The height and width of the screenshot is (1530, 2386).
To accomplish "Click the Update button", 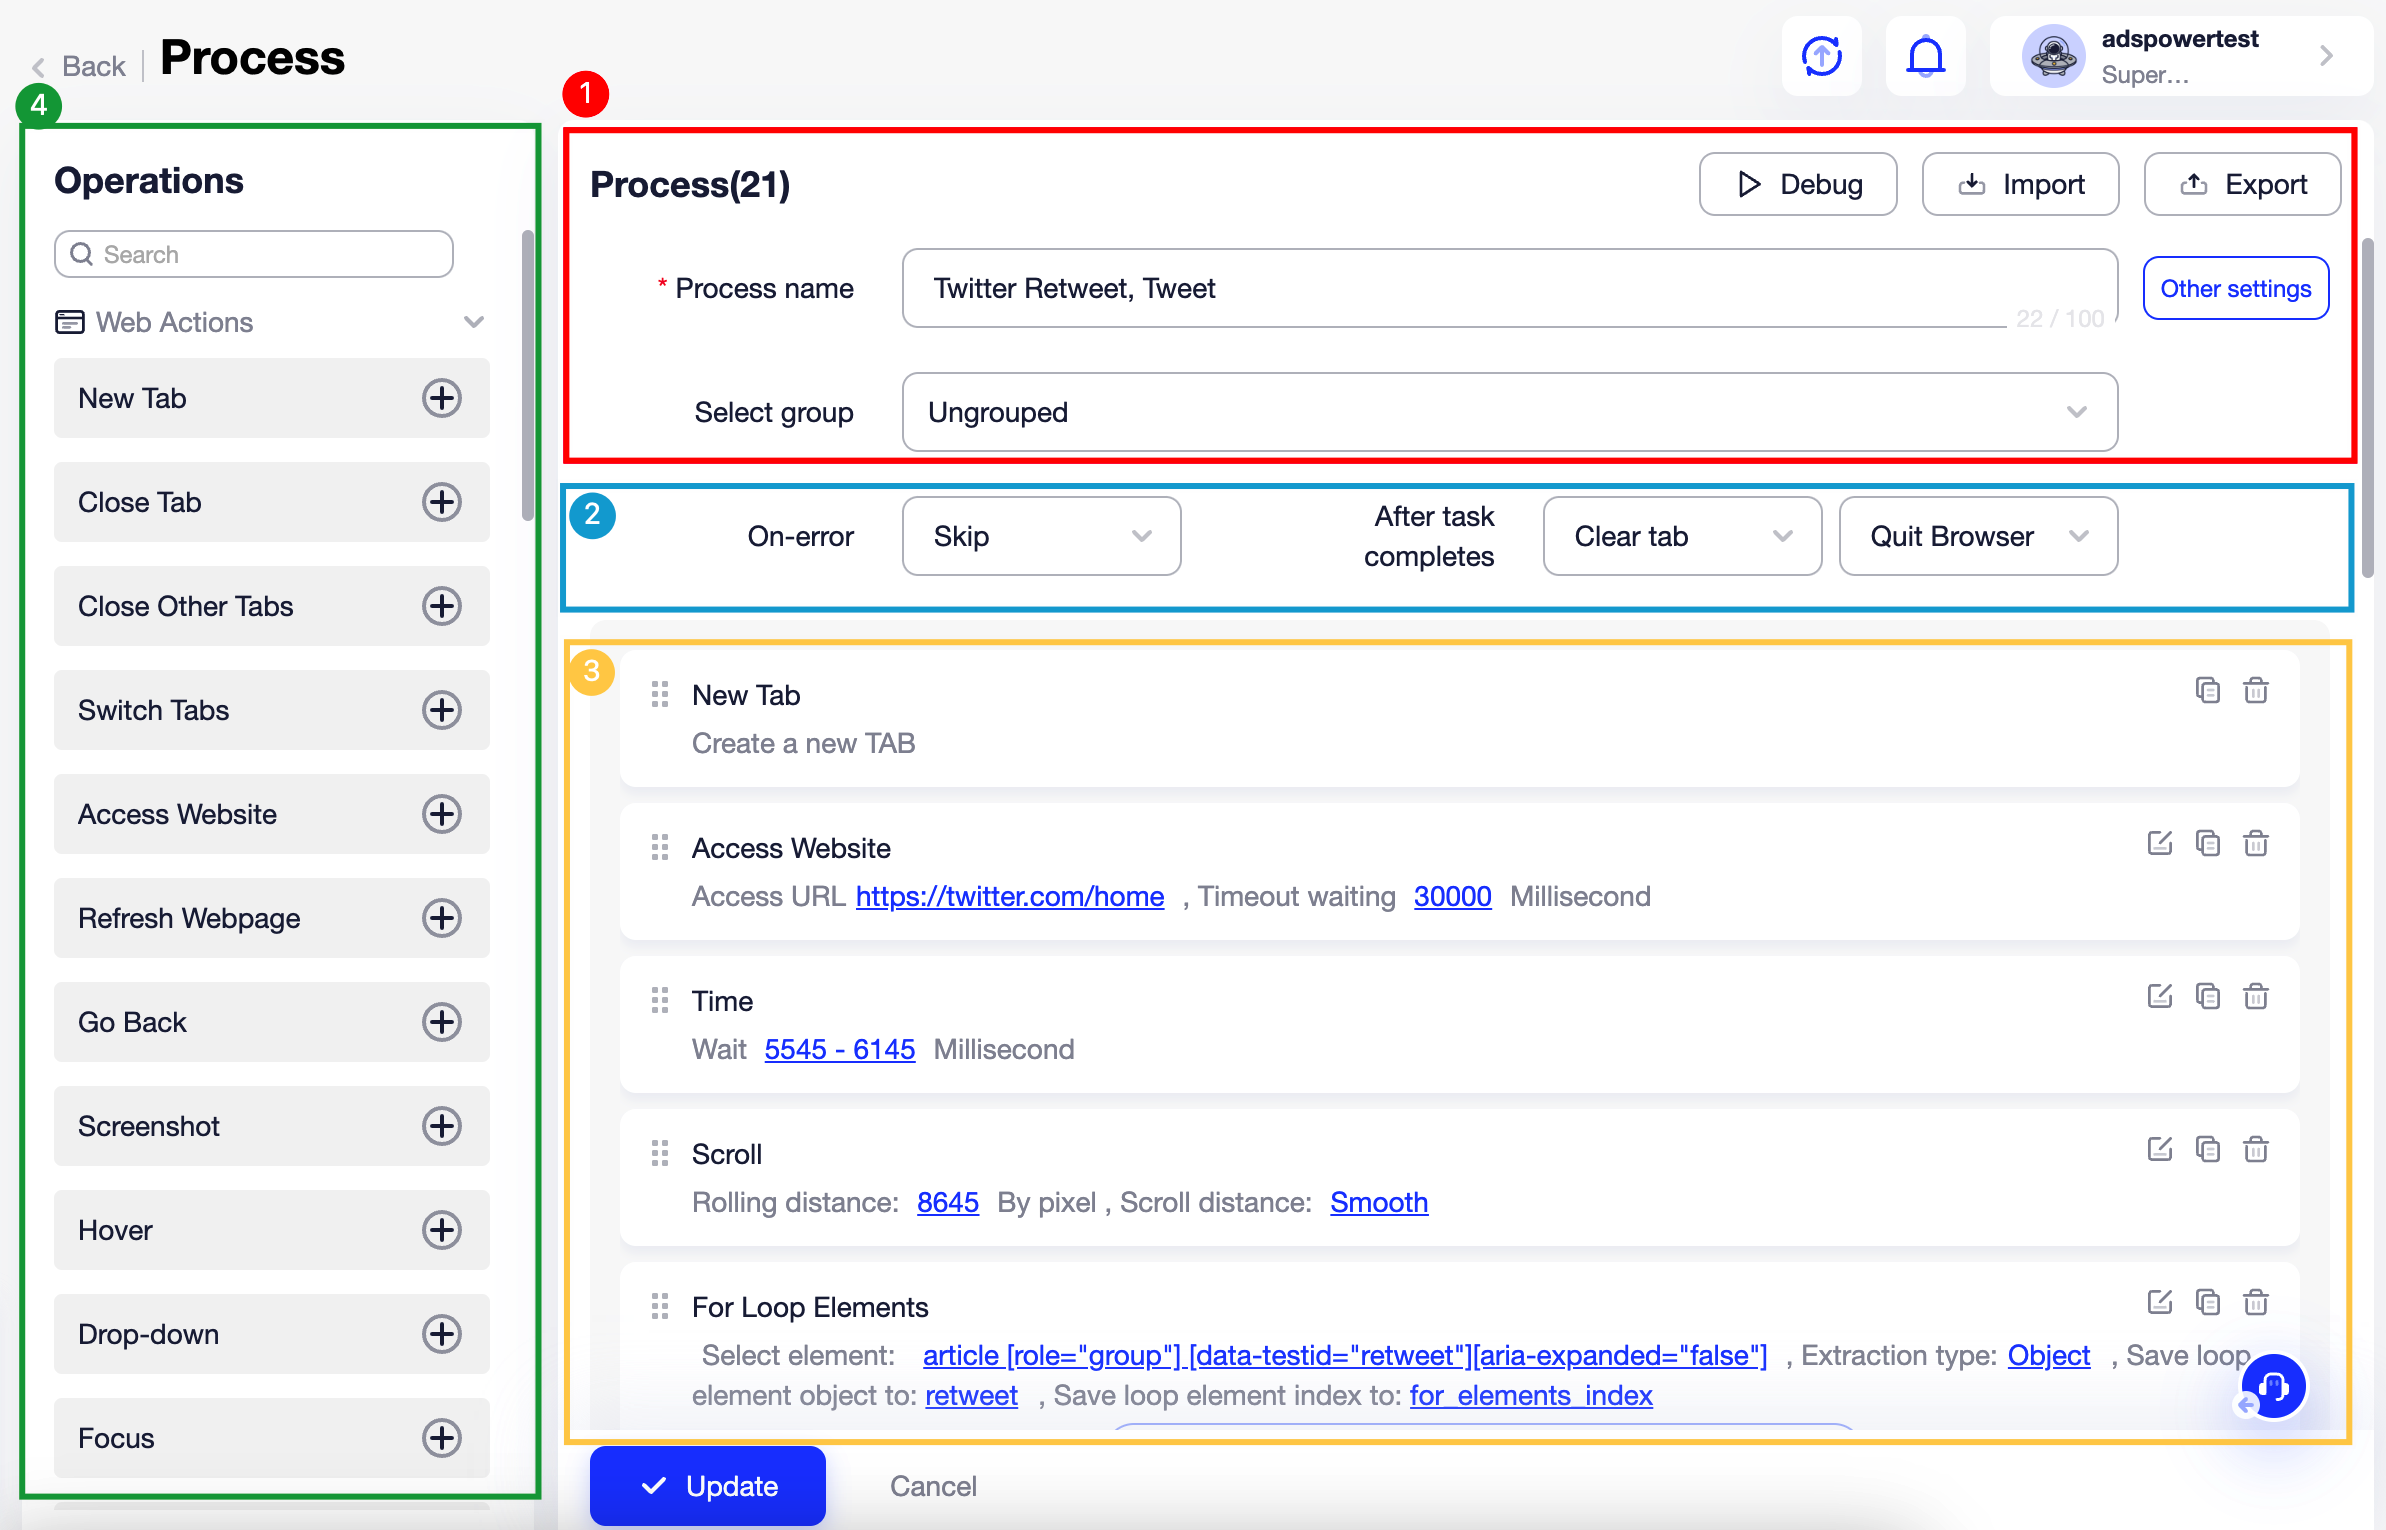I will [708, 1486].
